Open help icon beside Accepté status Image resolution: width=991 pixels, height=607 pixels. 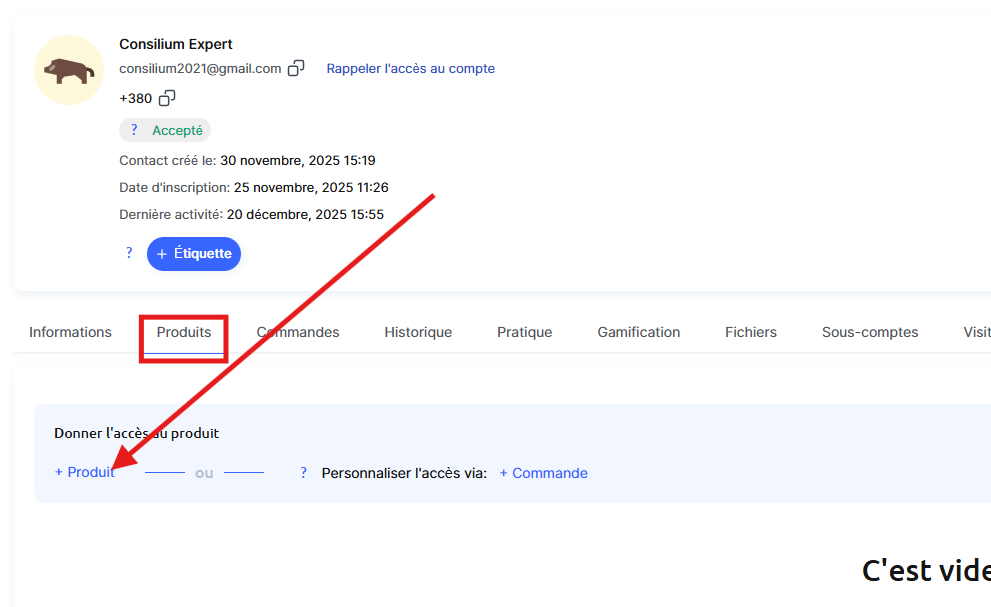134,130
